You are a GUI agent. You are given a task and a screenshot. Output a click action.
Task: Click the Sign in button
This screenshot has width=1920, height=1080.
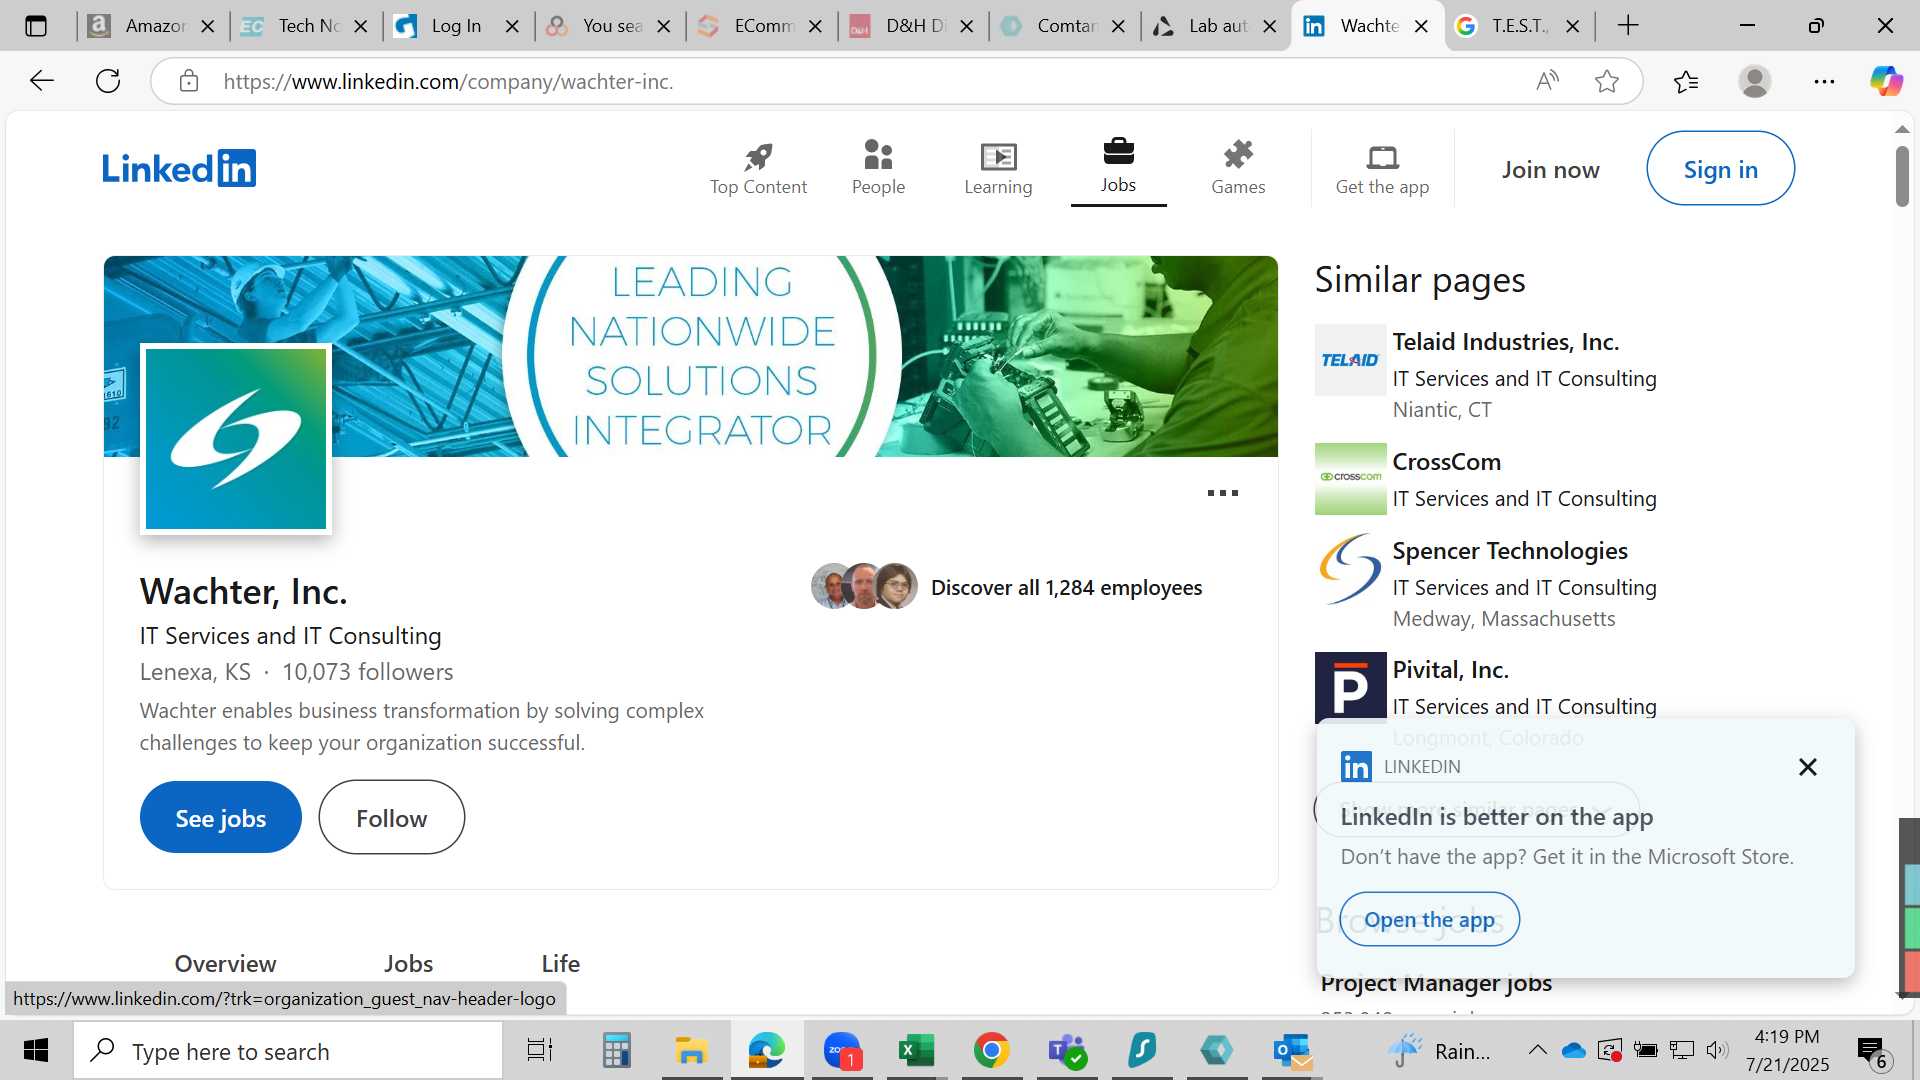point(1720,169)
